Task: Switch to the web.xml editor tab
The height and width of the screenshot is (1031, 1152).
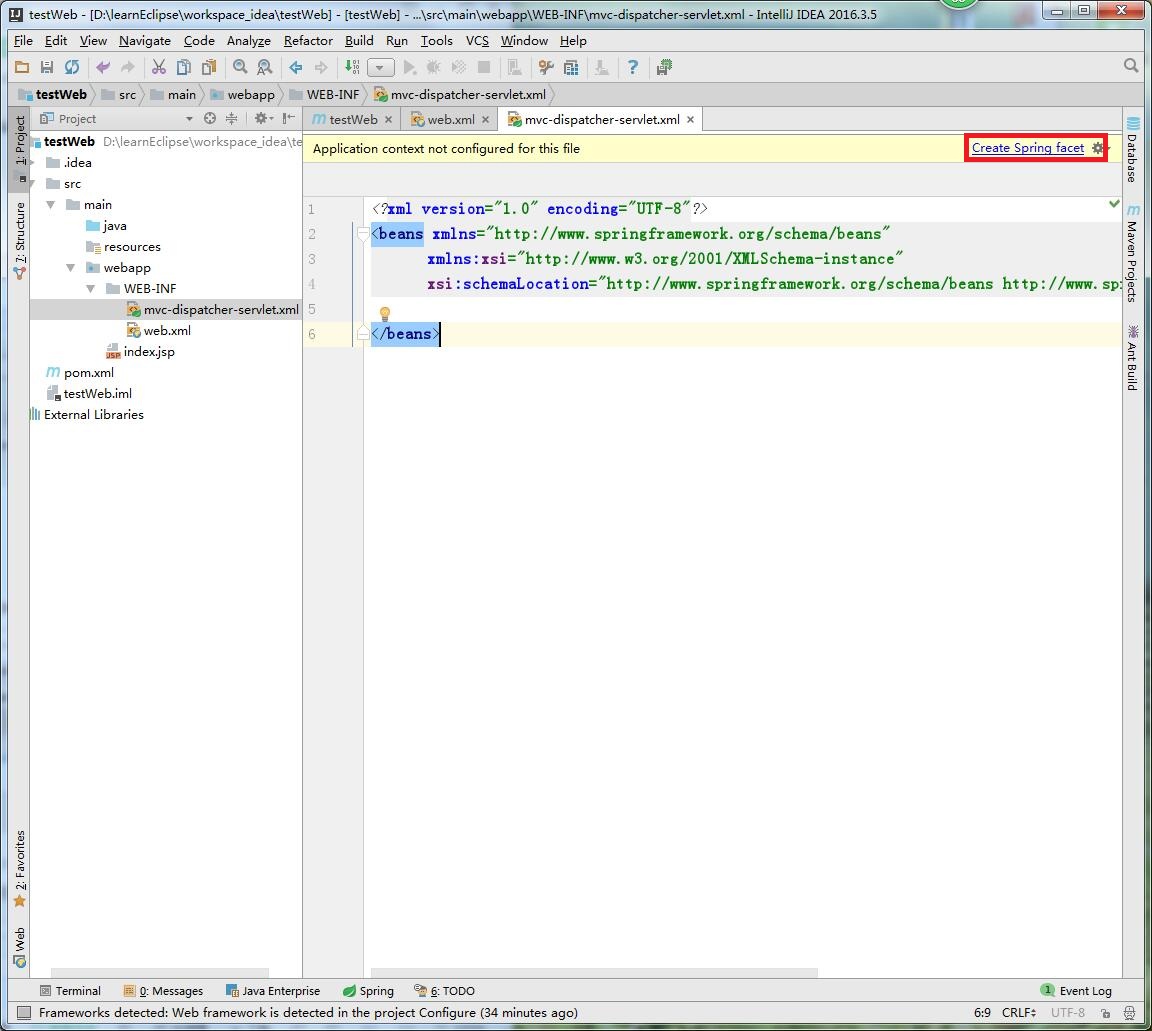Action: [x=449, y=119]
